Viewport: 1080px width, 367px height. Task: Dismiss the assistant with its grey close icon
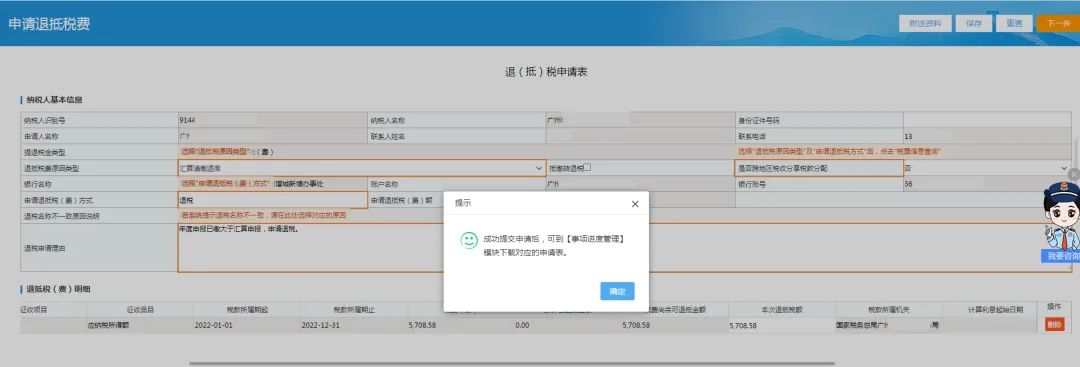1074,174
